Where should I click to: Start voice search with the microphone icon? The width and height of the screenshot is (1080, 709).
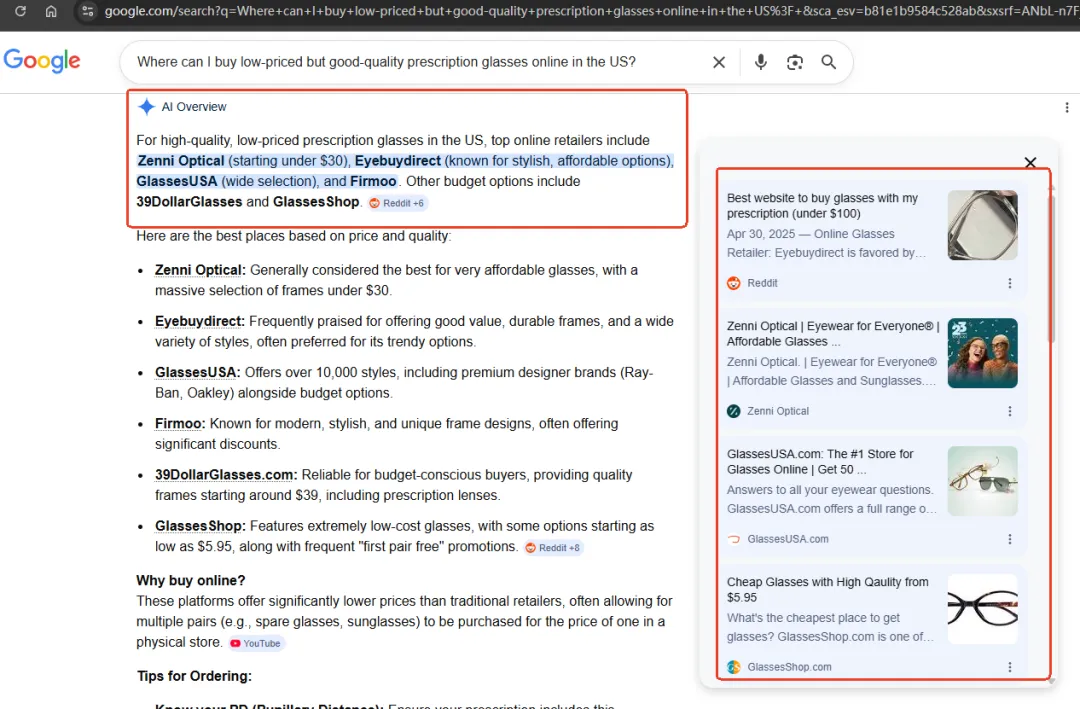760,62
